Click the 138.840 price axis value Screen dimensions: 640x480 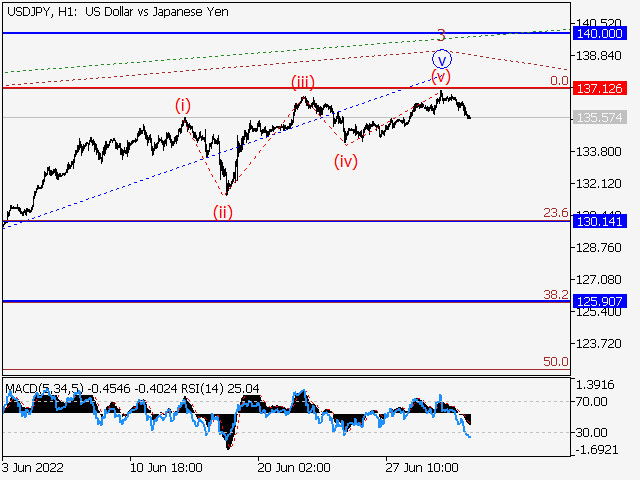click(598, 56)
